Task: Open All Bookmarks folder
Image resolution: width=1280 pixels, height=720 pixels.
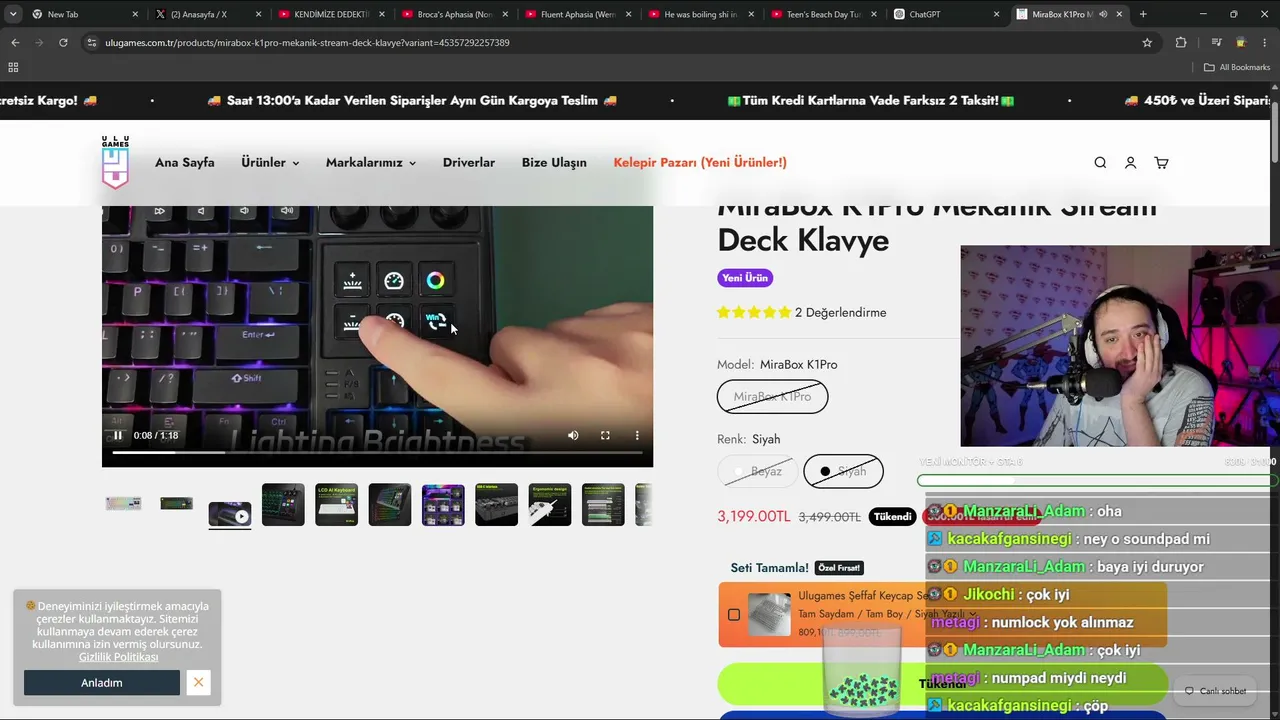Action: pyautogui.click(x=1237, y=67)
